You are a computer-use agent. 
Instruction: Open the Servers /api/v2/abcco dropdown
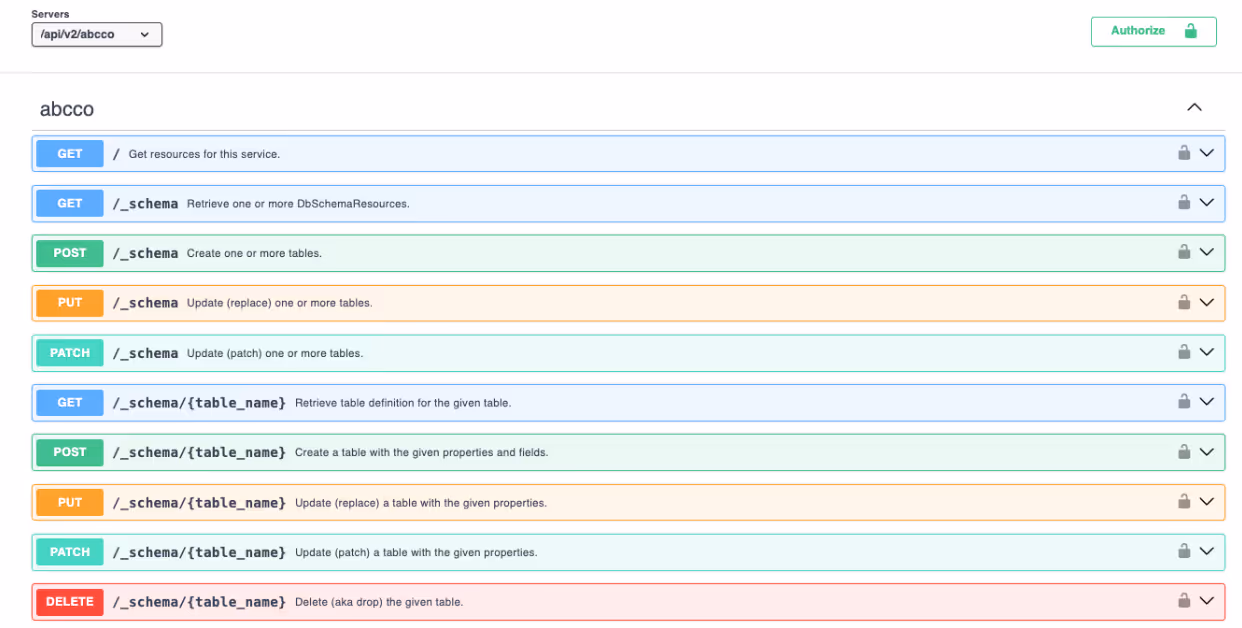97,34
